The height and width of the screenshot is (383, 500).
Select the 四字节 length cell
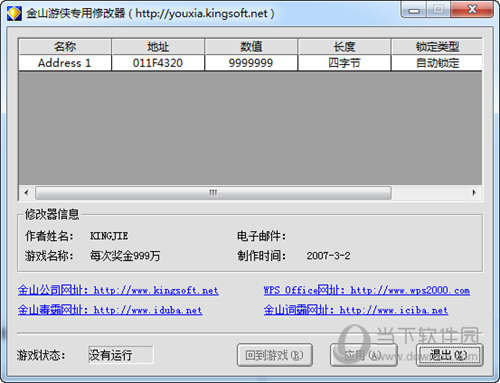click(x=344, y=63)
